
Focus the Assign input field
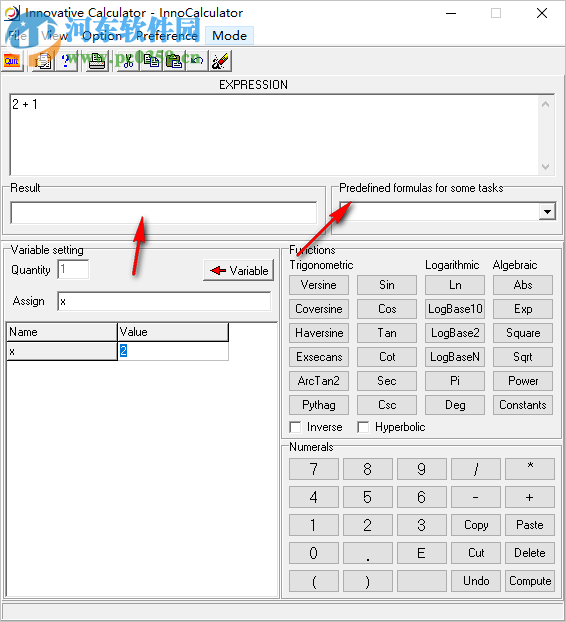pyautogui.click(x=164, y=301)
